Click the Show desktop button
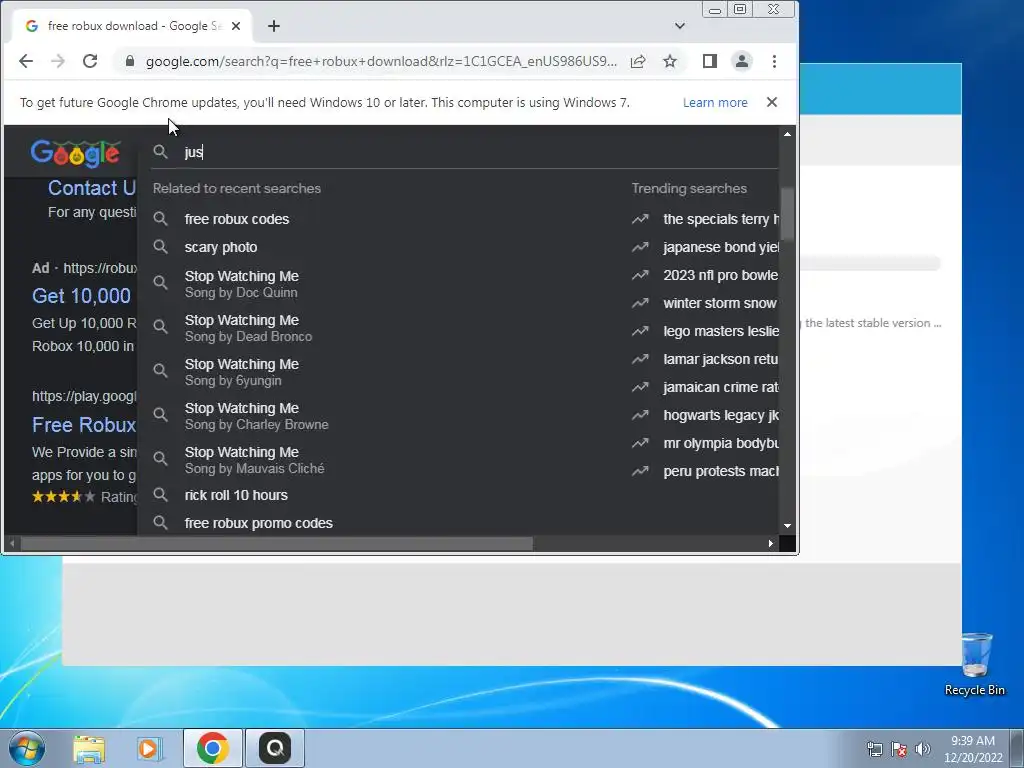Viewport: 1024px width, 768px height. 1017,748
